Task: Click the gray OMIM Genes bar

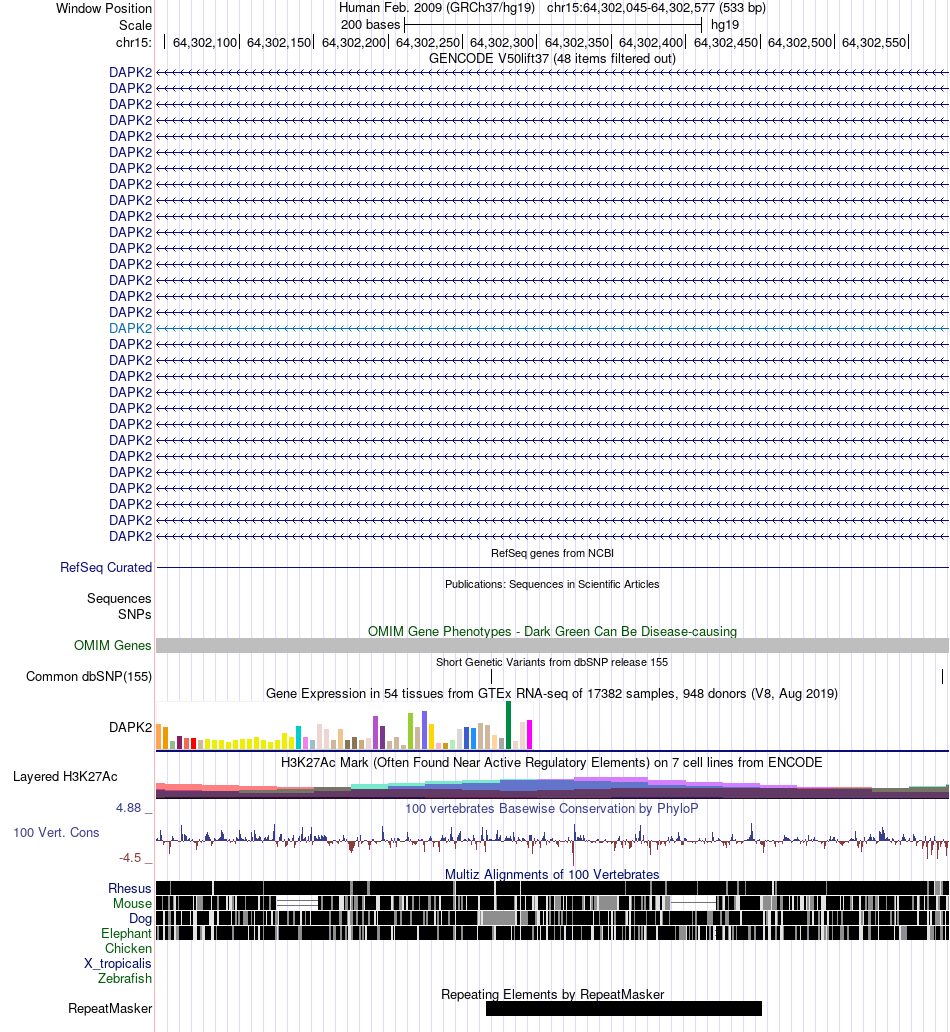Action: 552,646
